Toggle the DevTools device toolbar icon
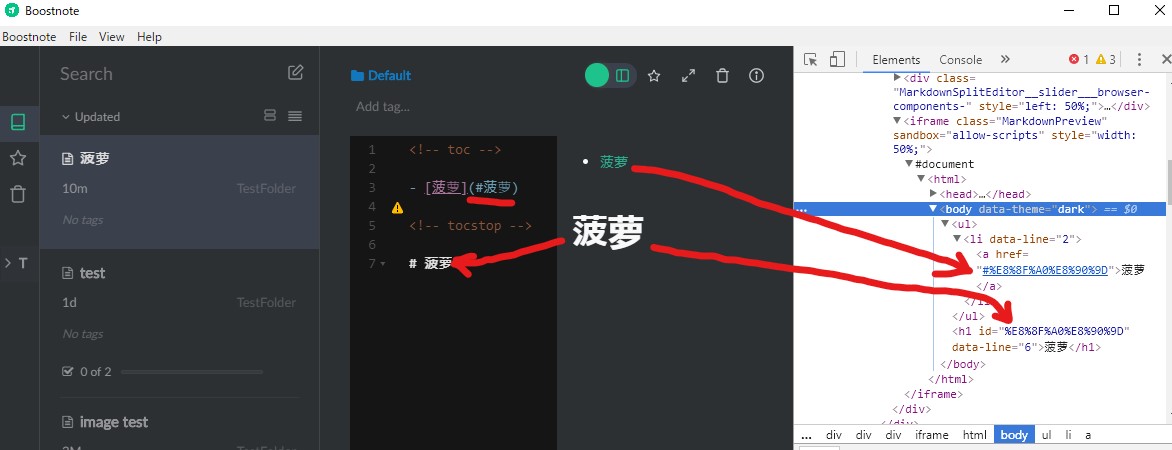 coord(837,60)
